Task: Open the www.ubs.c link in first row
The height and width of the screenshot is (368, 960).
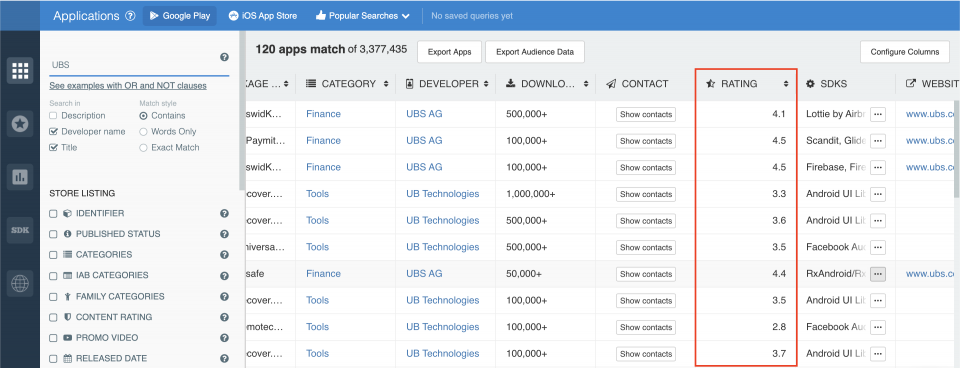Action: click(x=931, y=114)
